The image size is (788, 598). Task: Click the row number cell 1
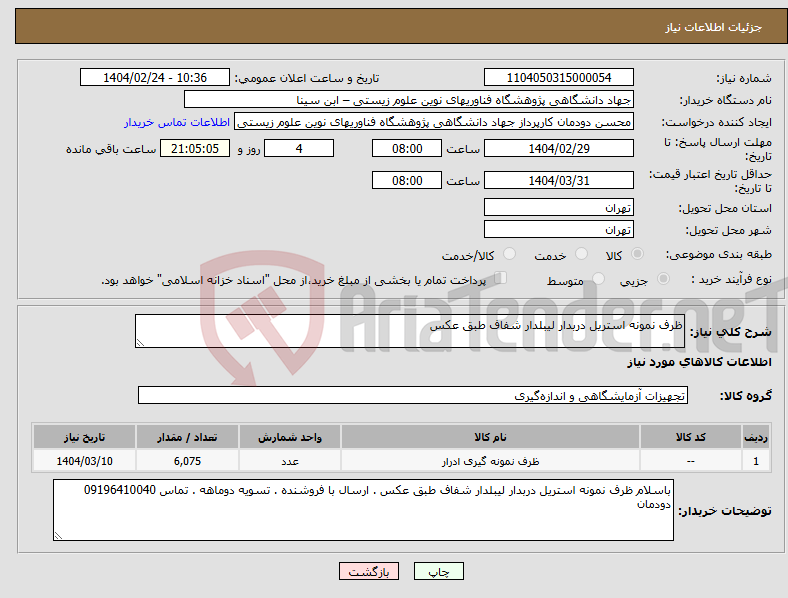(756, 461)
